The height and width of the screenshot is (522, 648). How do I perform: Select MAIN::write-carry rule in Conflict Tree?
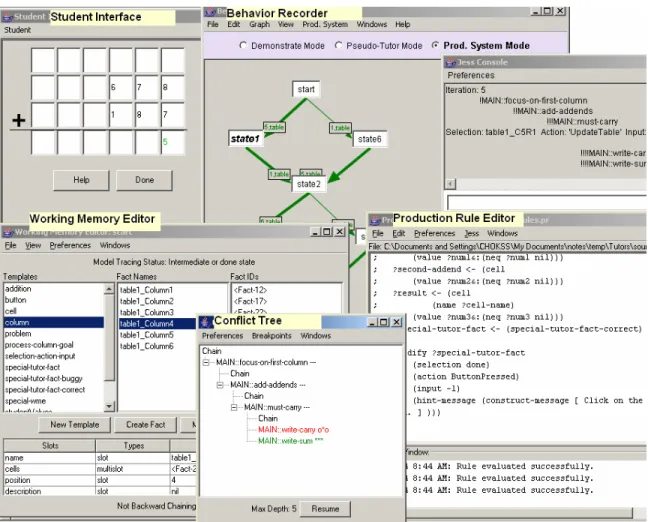click(293, 430)
